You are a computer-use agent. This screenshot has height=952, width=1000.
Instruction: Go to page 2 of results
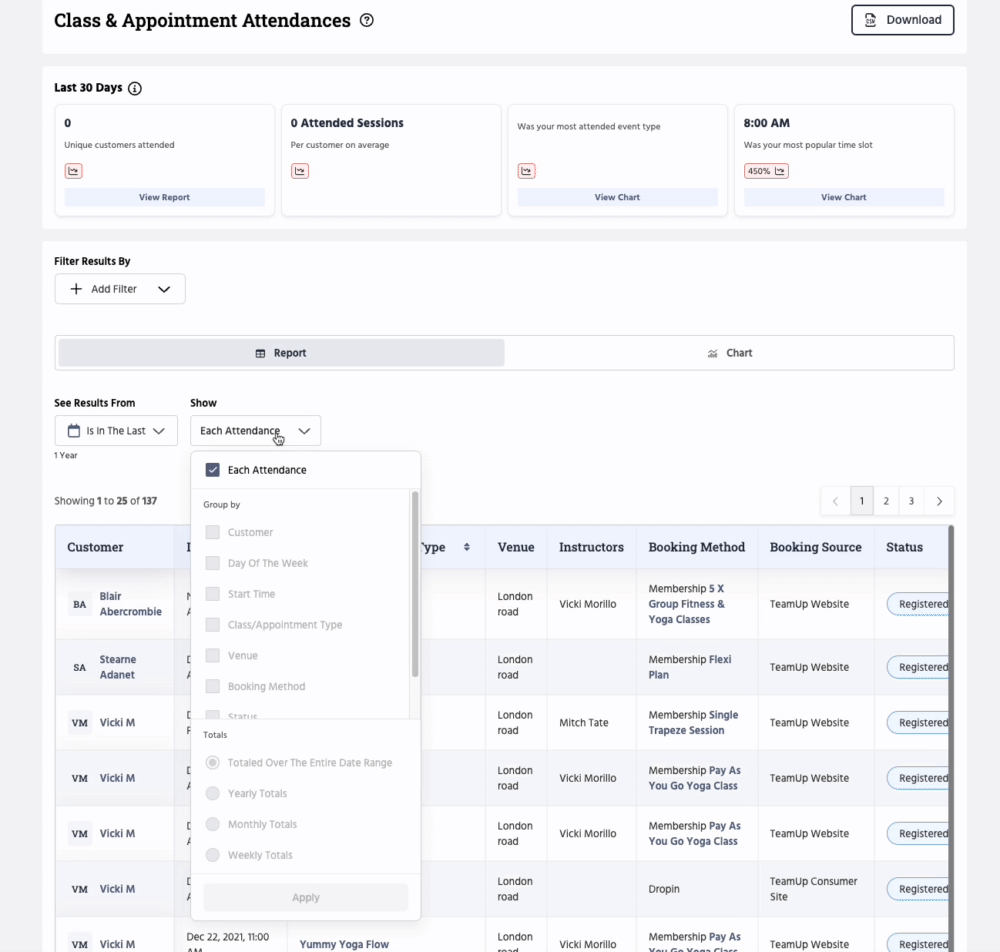pos(886,501)
